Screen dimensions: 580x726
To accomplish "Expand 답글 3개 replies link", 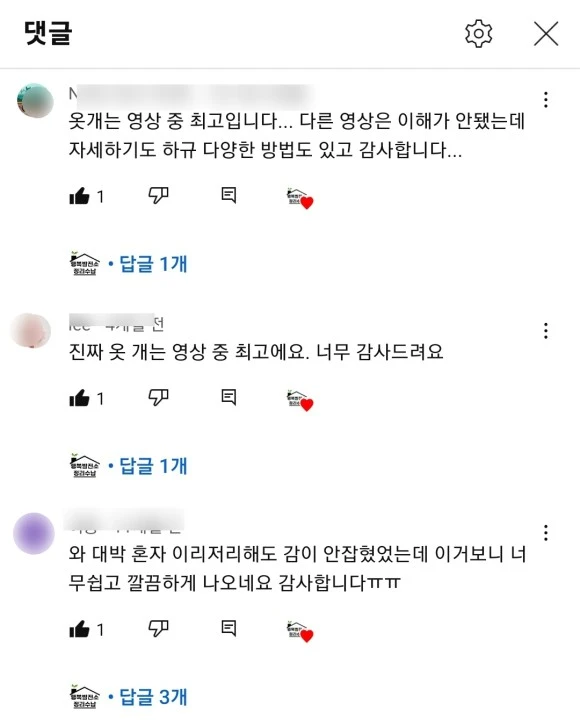I will coord(153,697).
